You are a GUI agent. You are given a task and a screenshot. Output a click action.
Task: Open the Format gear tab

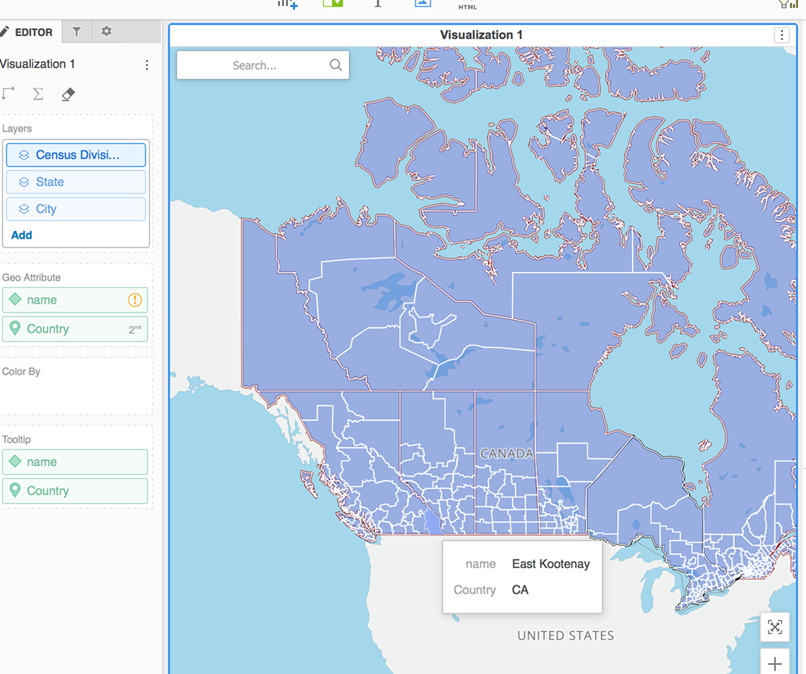point(106,31)
